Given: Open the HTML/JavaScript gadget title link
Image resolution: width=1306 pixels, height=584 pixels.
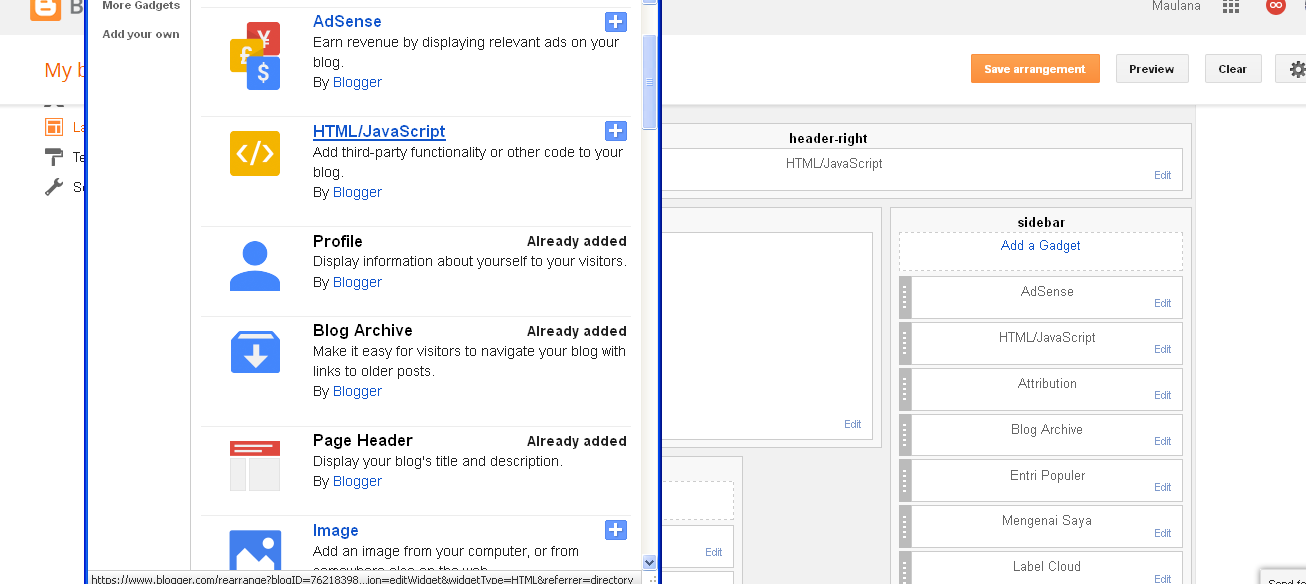Looking at the screenshot, I should click(379, 131).
